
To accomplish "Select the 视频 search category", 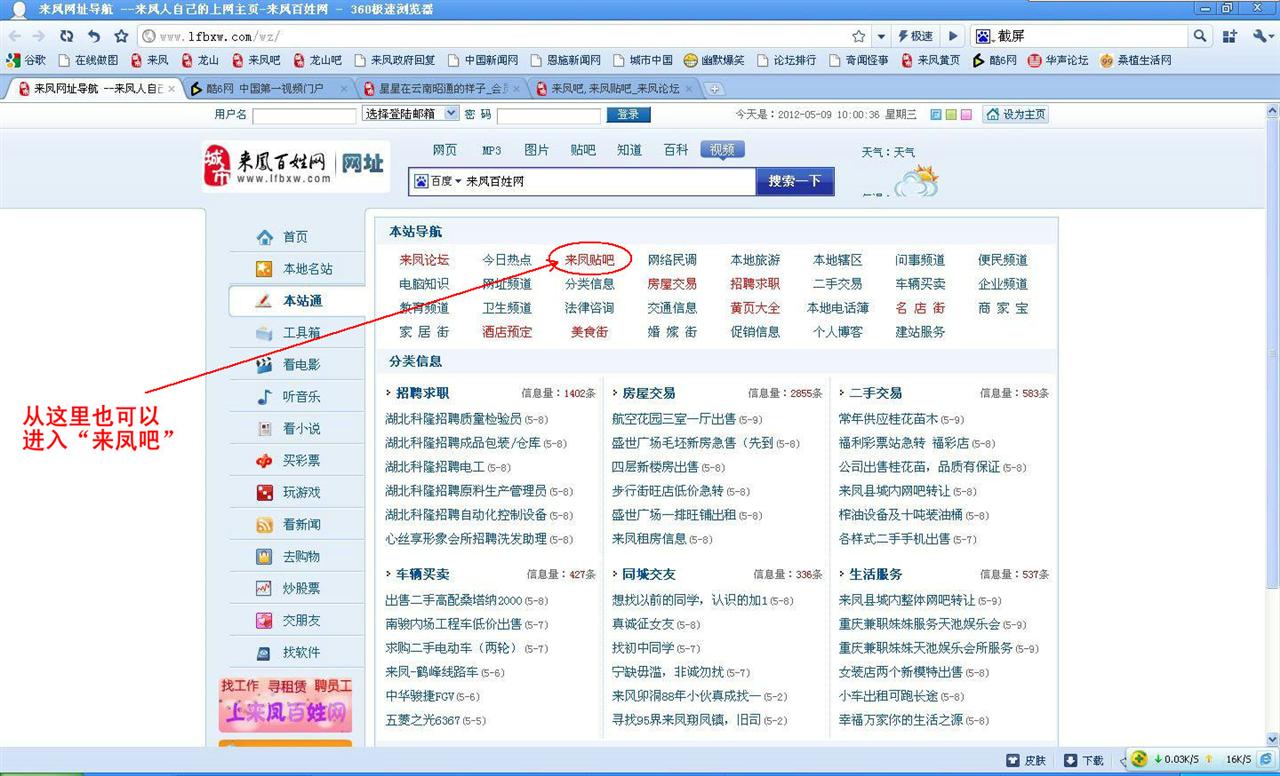I will coord(722,150).
